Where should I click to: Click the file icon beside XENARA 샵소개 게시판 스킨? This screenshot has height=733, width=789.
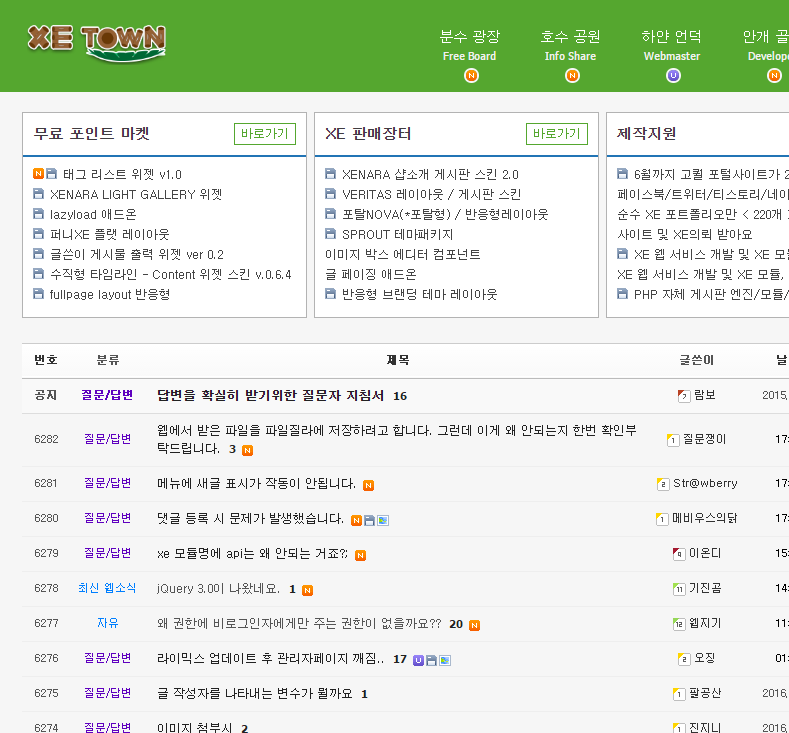pyautogui.click(x=331, y=174)
